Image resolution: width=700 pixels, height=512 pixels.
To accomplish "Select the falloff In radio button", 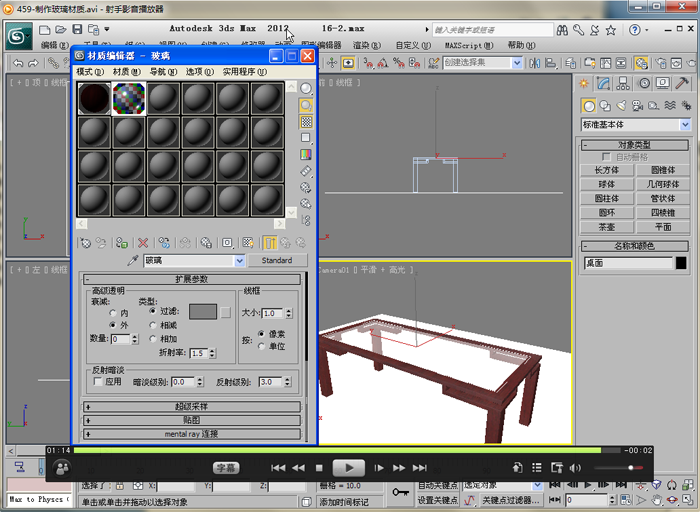I will pos(113,313).
